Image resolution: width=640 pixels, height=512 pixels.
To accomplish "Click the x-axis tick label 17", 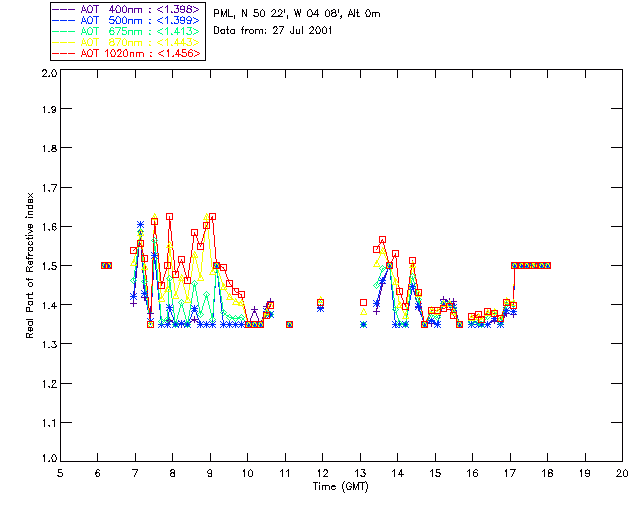I will (x=510, y=473).
